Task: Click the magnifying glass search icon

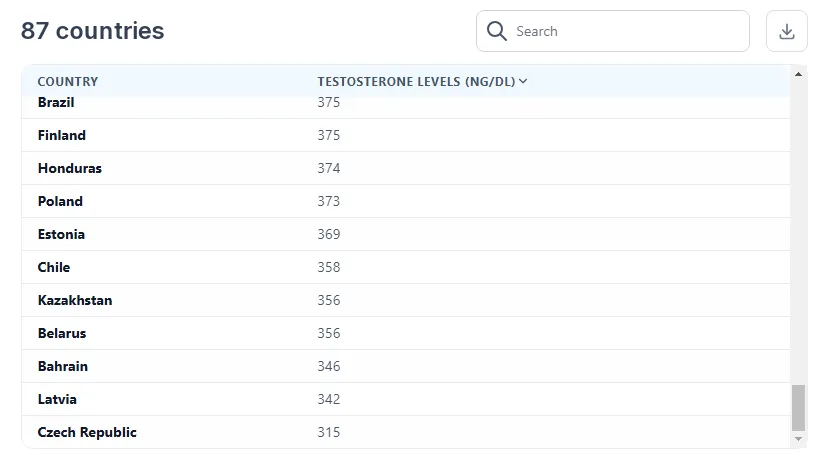Action: pyautogui.click(x=496, y=31)
